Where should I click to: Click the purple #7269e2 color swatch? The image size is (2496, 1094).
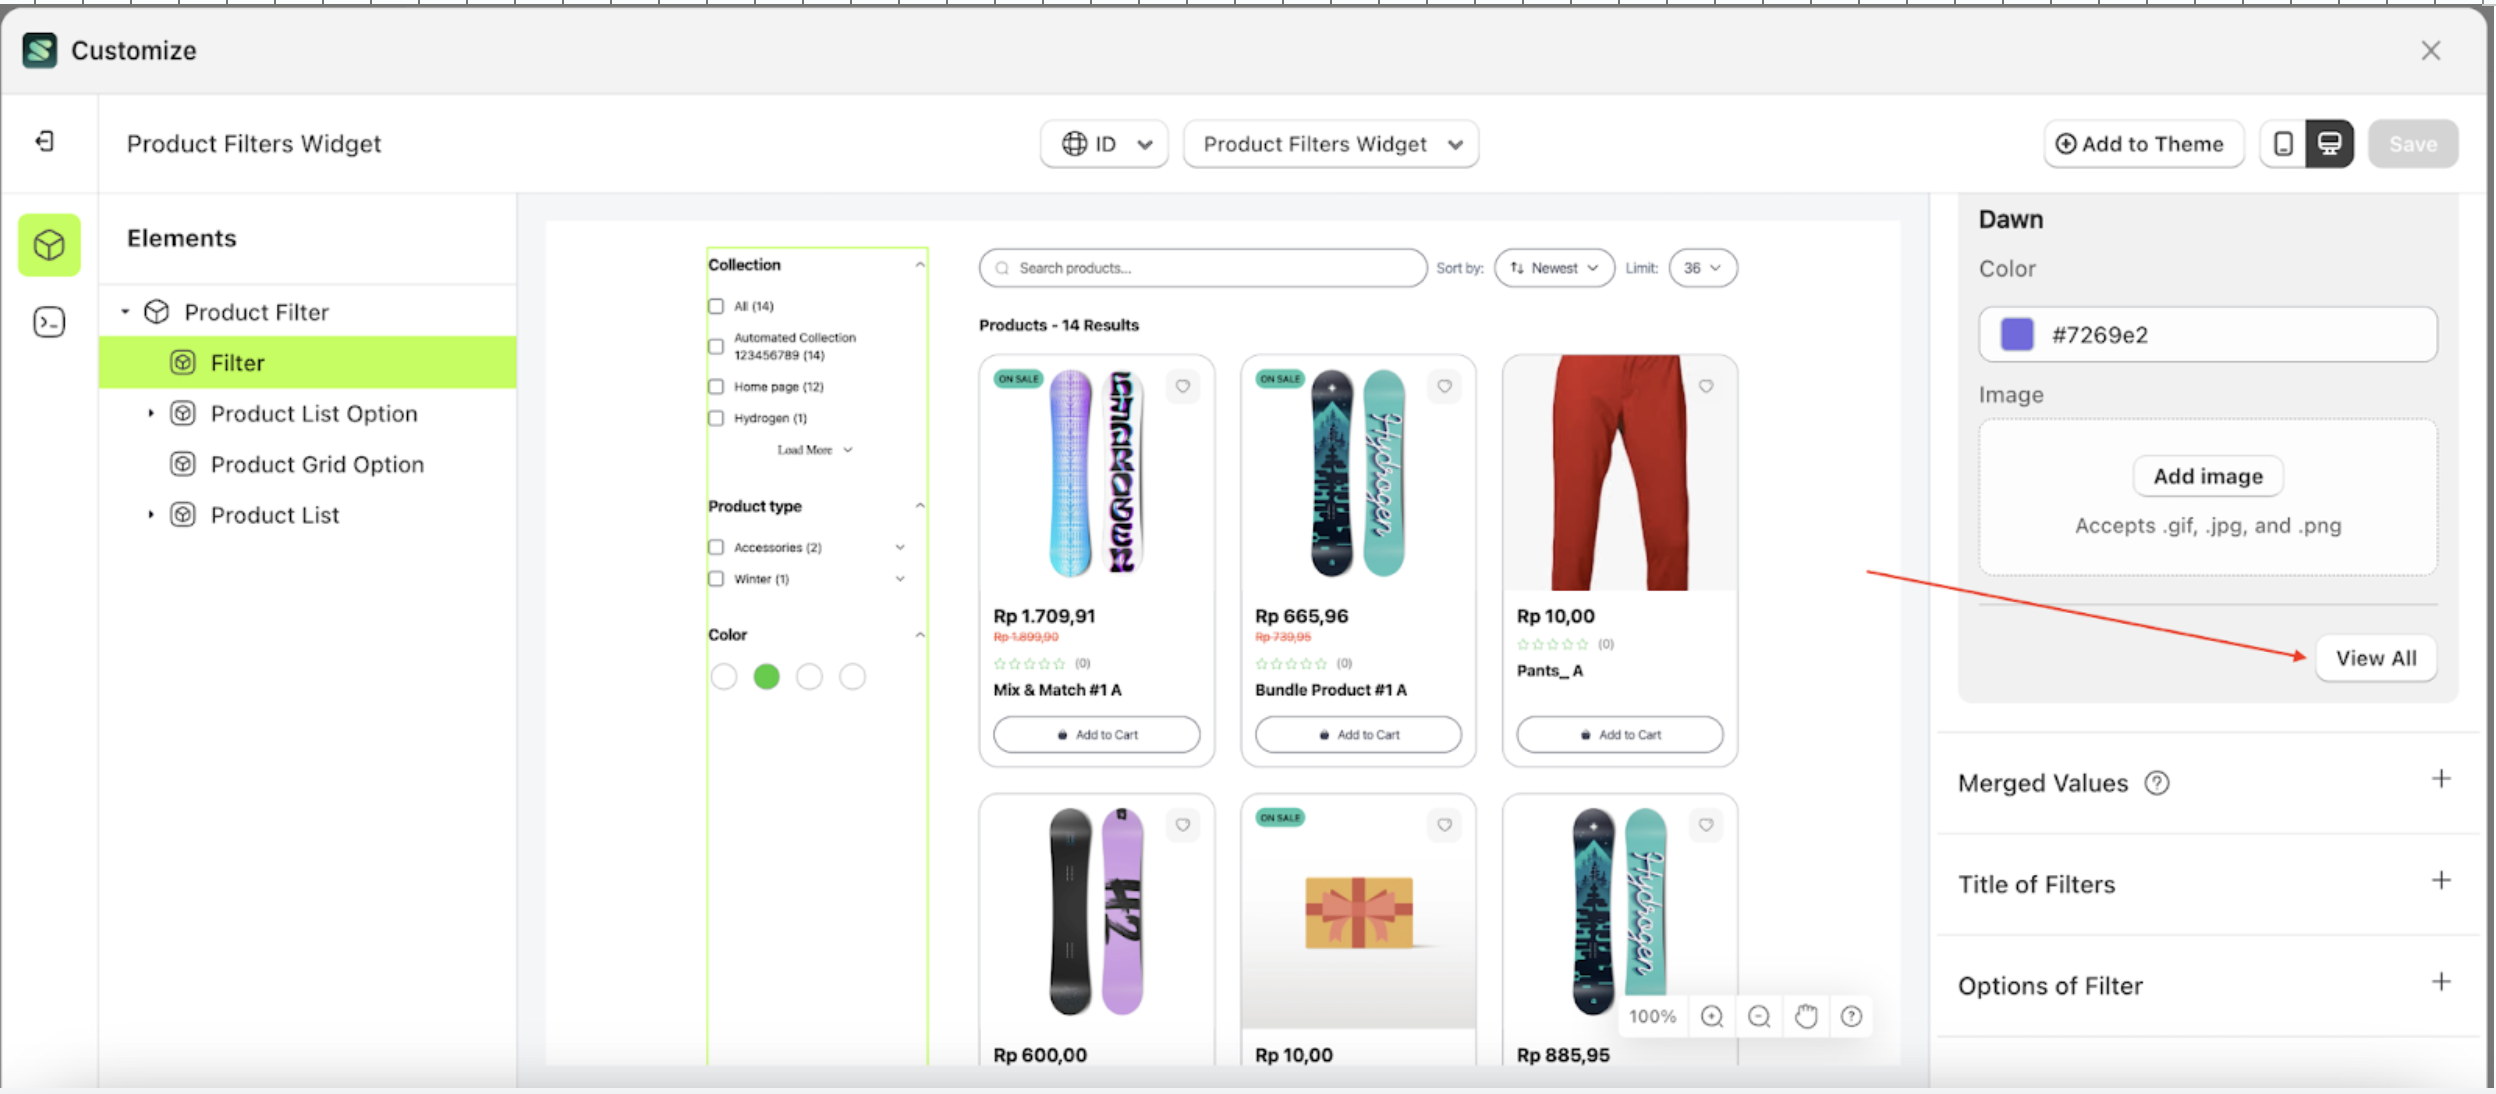point(2017,334)
